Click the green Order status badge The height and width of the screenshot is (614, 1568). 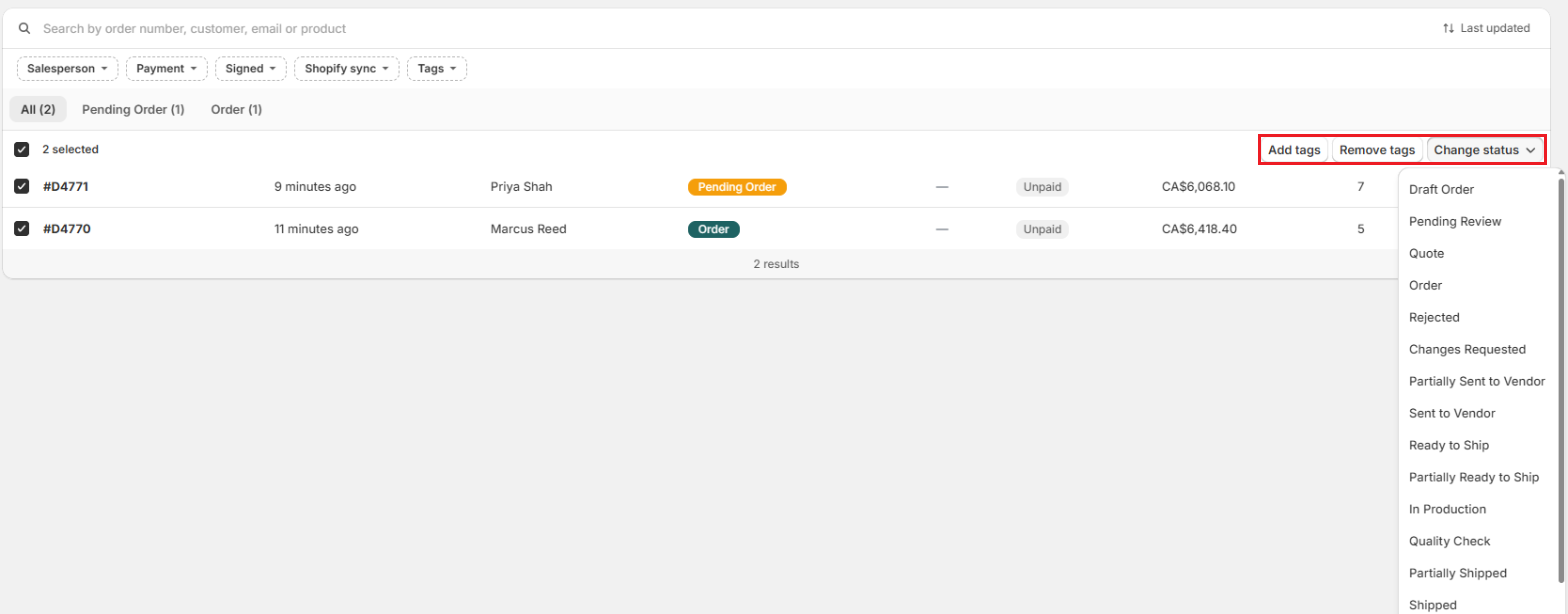click(713, 229)
